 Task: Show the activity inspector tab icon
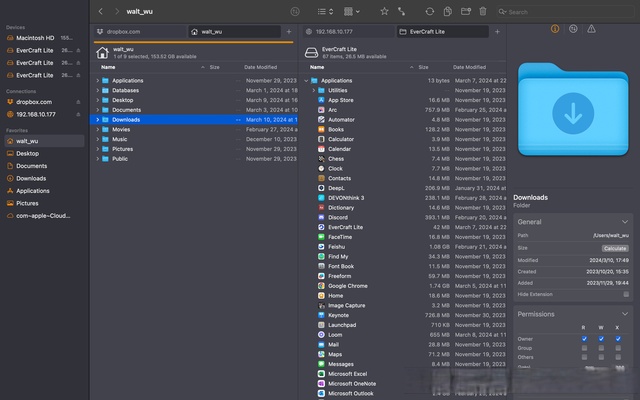pos(573,29)
